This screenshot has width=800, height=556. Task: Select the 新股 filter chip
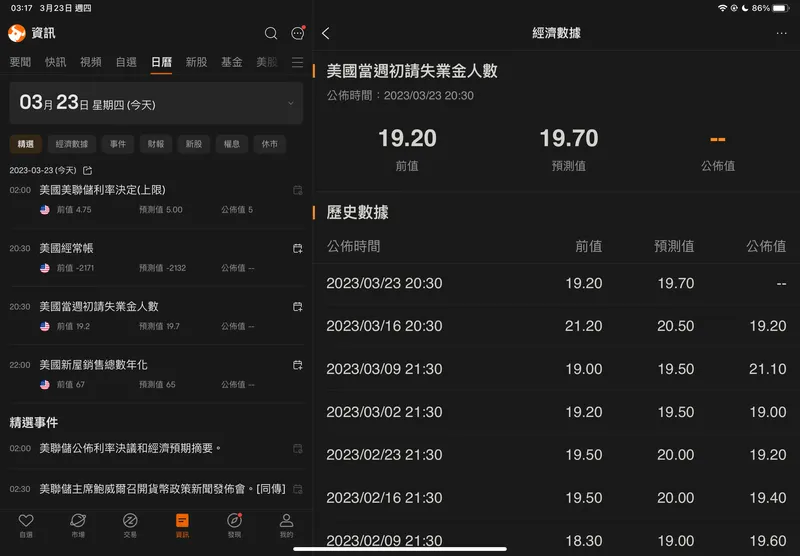(193, 144)
